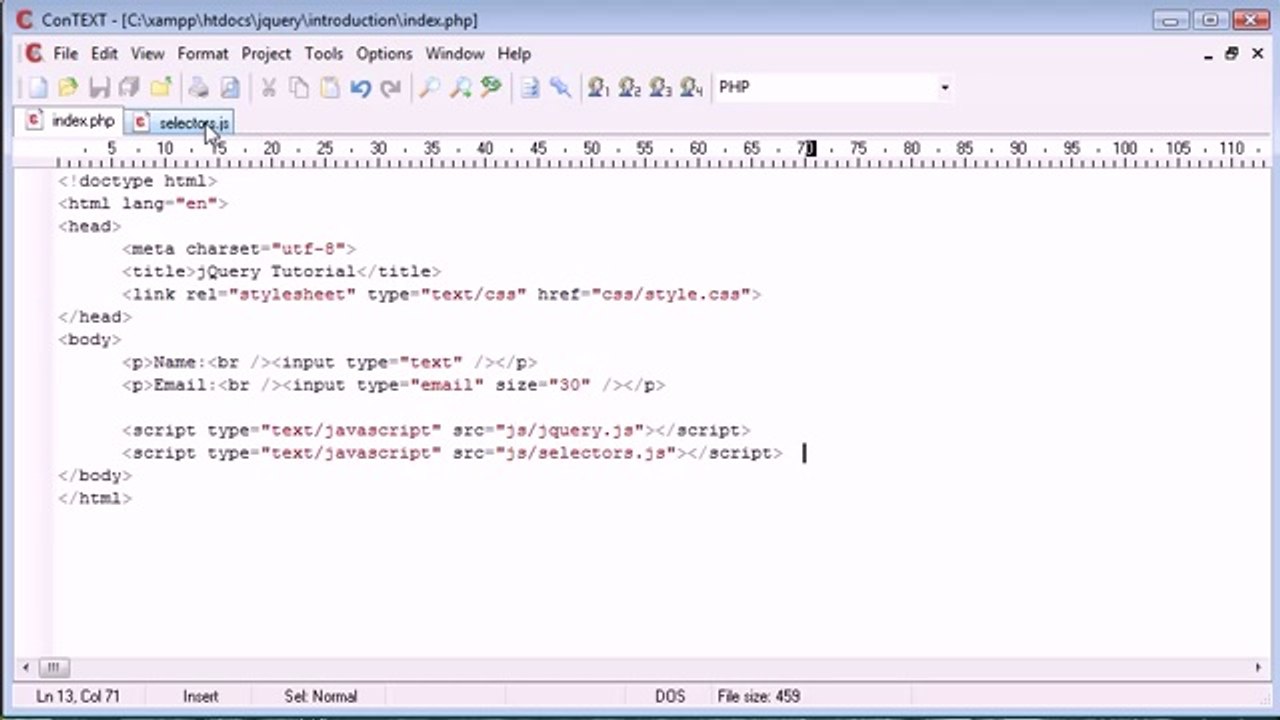Toggle word wrap toolbar icon

click(530, 88)
